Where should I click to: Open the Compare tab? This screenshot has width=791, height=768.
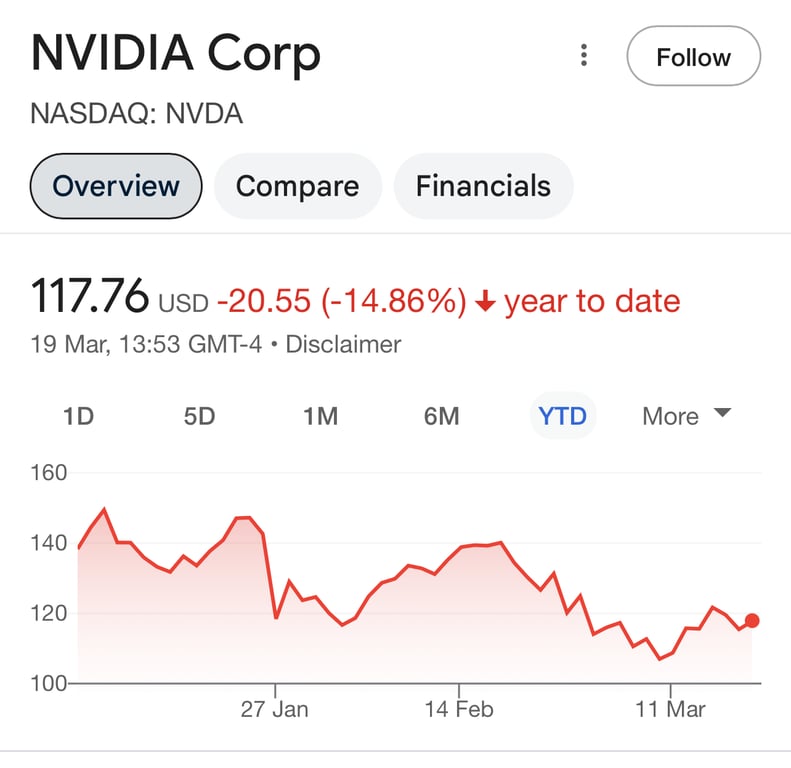tap(297, 186)
